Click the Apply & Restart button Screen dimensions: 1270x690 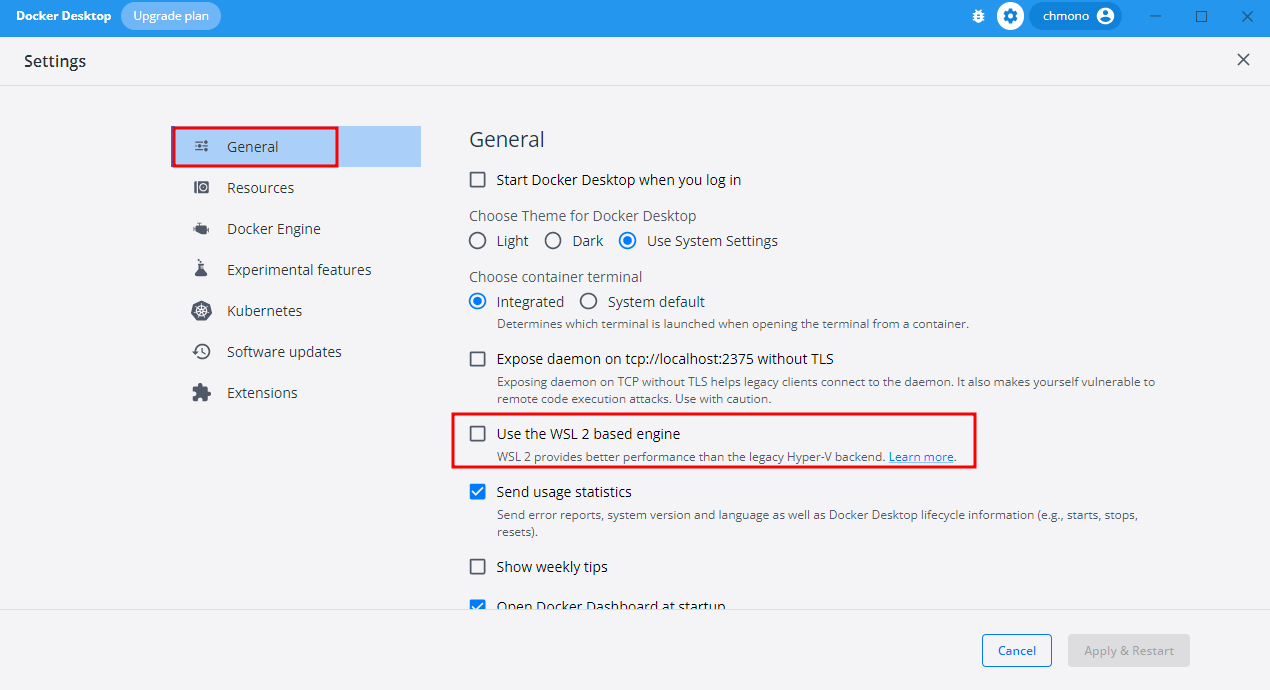pyautogui.click(x=1129, y=651)
